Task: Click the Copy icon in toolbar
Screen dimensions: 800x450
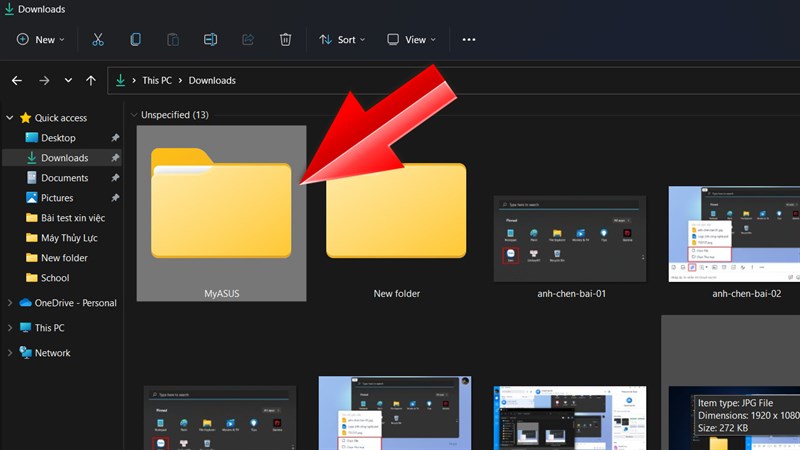Action: [x=135, y=39]
